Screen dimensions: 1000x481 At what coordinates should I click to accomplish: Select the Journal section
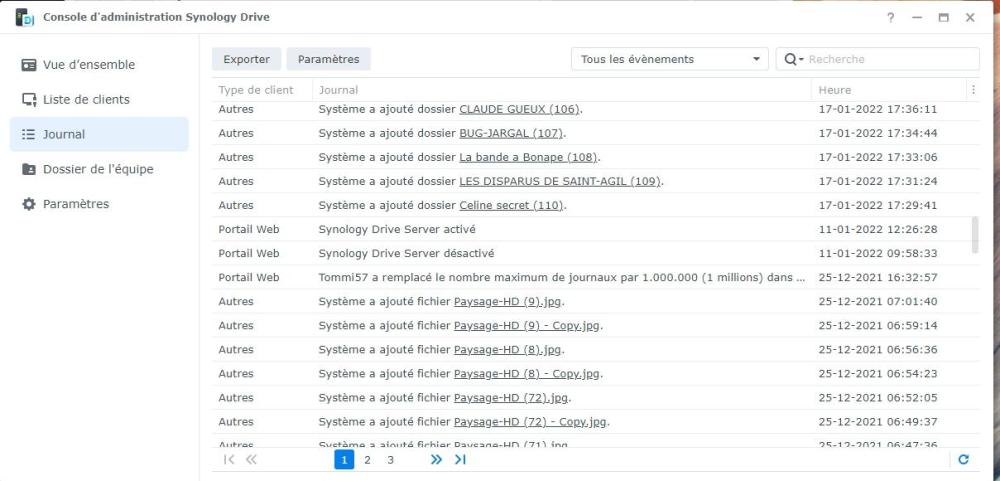pyautogui.click(x=99, y=135)
